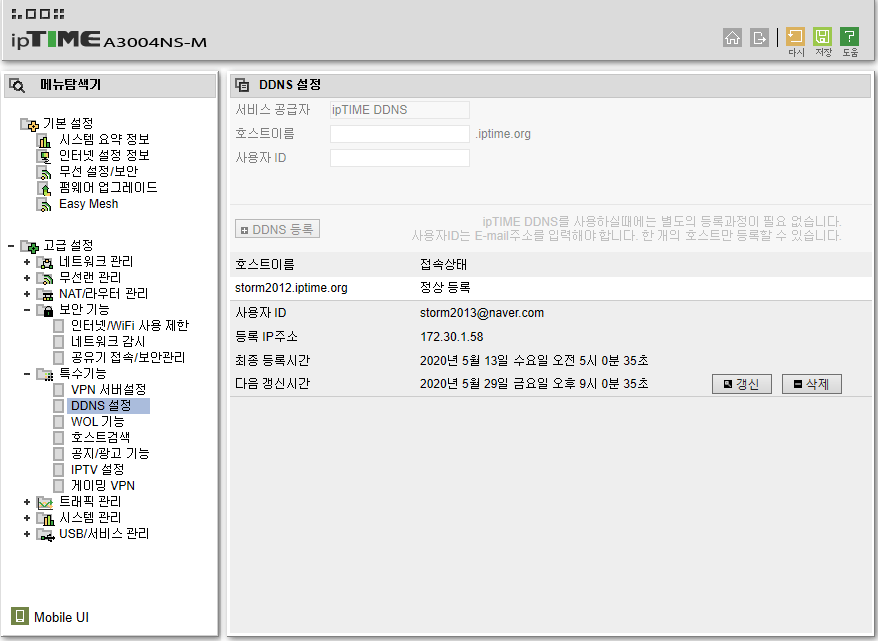Viewport: 878px width, 641px height.
Task: Click the 펌웨어 업그레이드 arrow icon
Action: 44,189
